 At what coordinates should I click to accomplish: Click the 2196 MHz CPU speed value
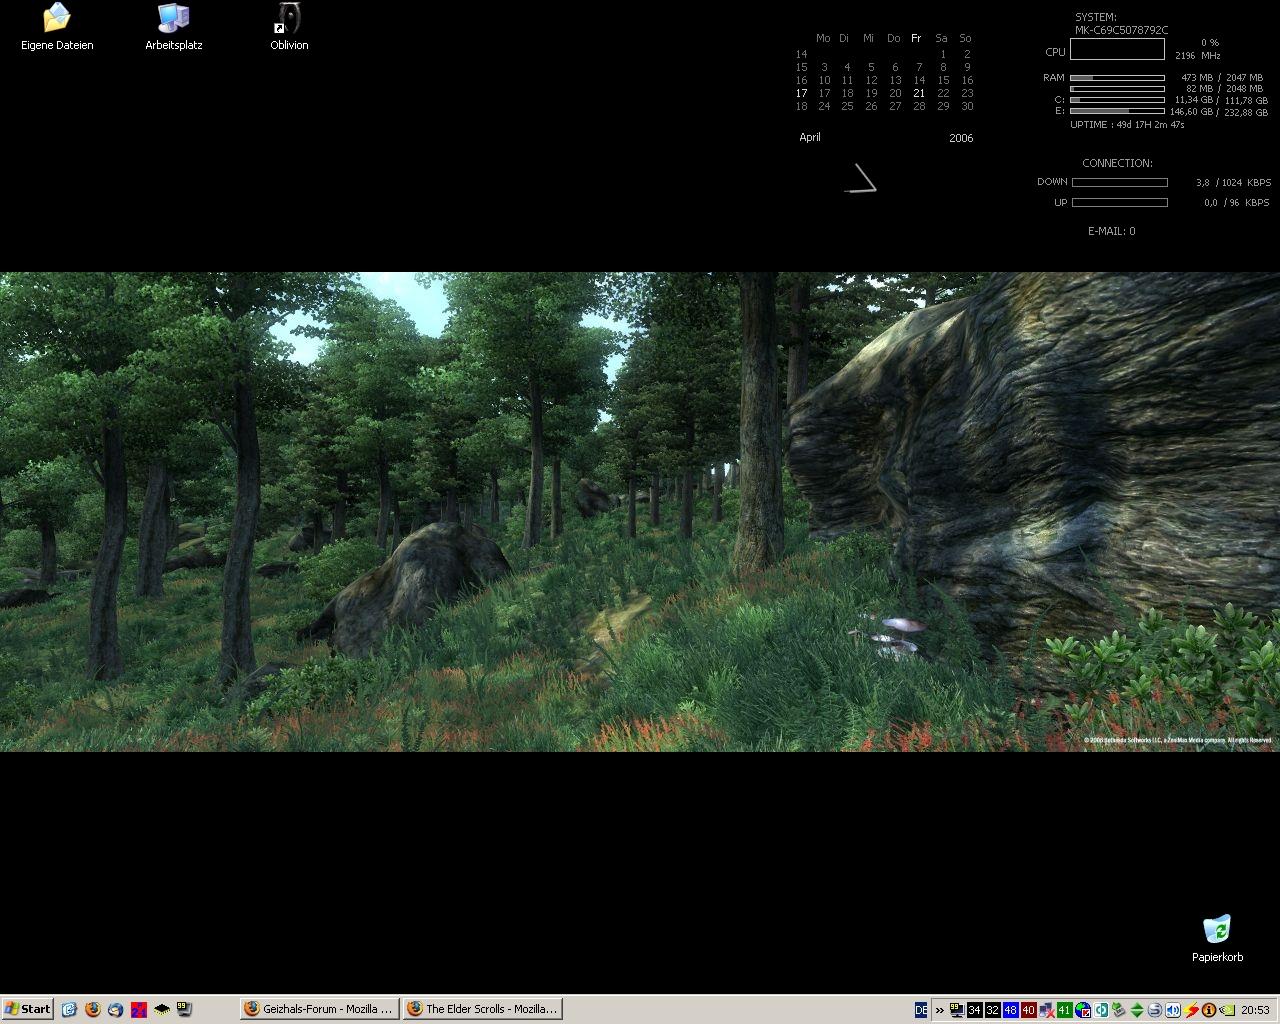pyautogui.click(x=1198, y=56)
